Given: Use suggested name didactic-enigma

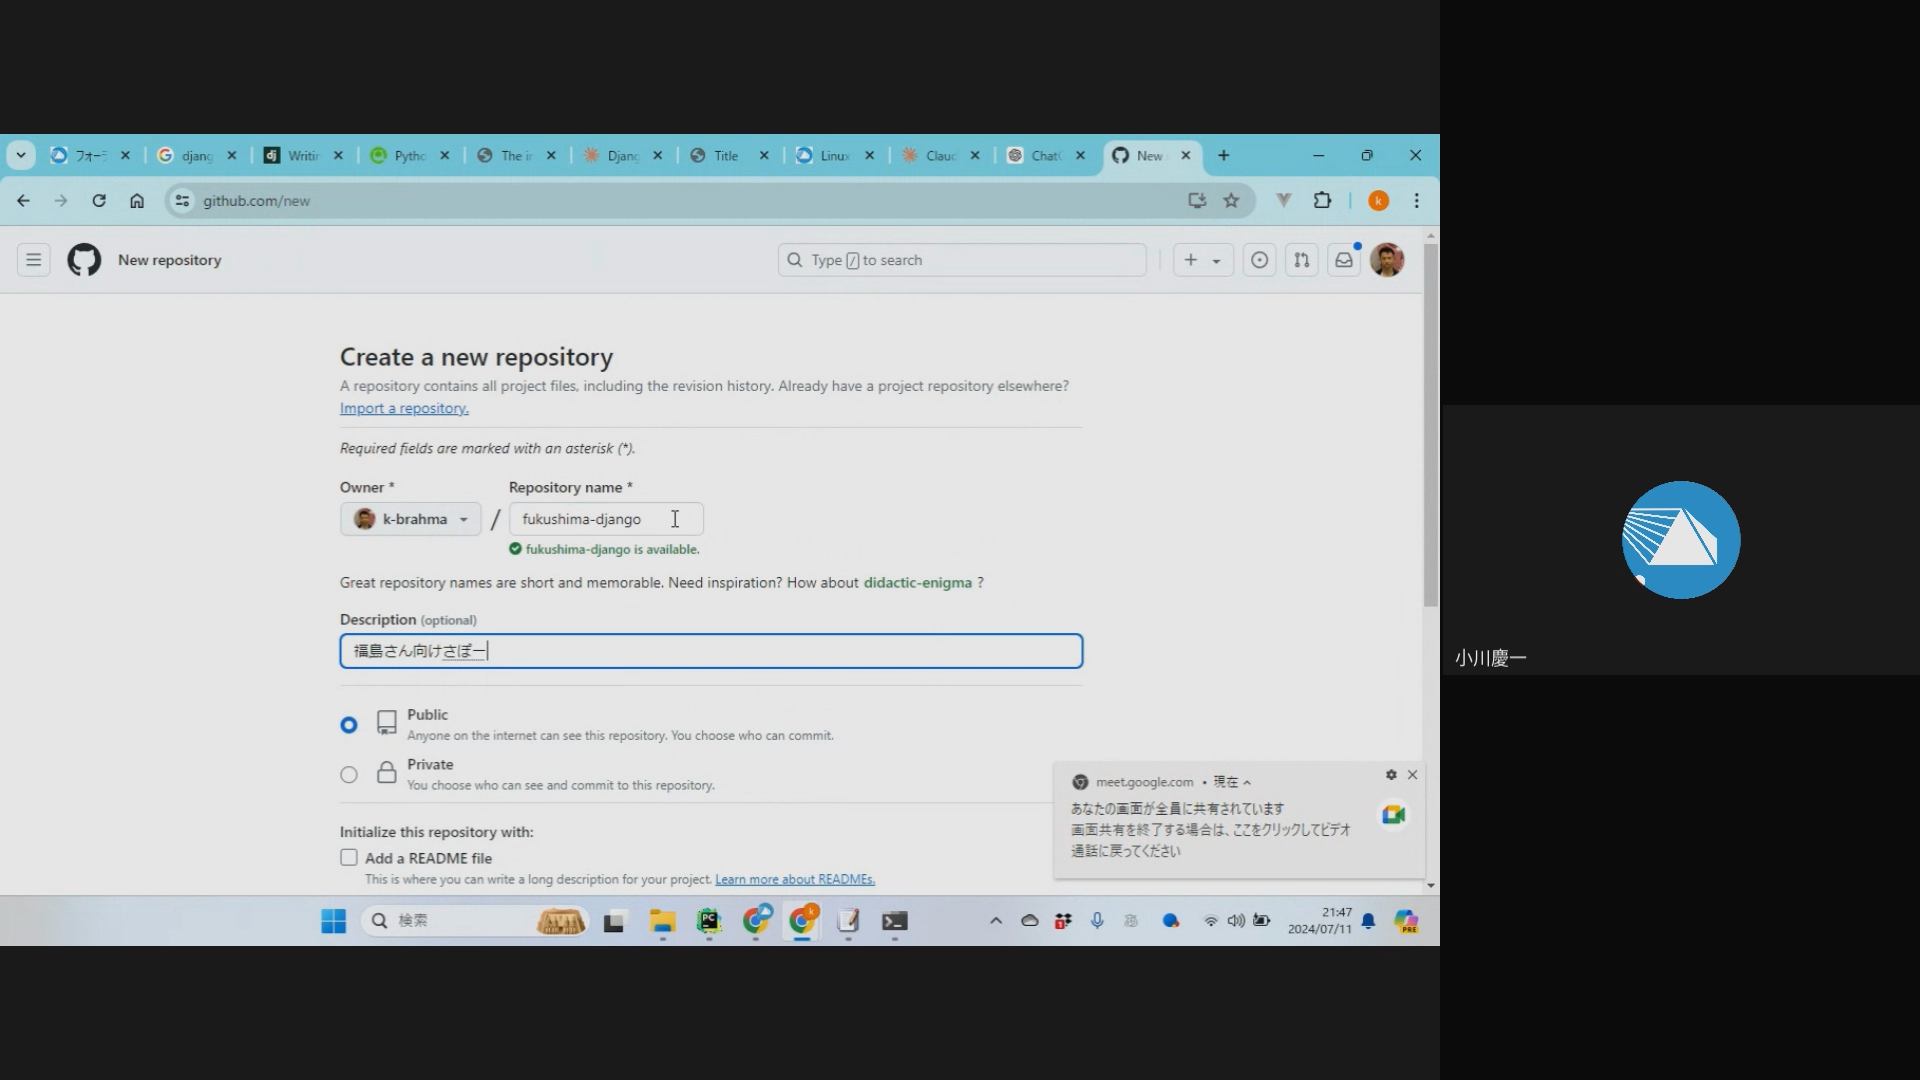Looking at the screenshot, I should coord(917,583).
